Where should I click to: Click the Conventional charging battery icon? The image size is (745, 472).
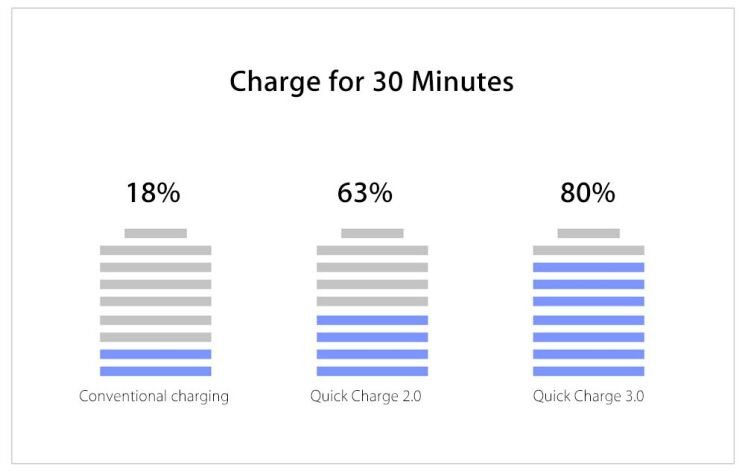pos(155,303)
